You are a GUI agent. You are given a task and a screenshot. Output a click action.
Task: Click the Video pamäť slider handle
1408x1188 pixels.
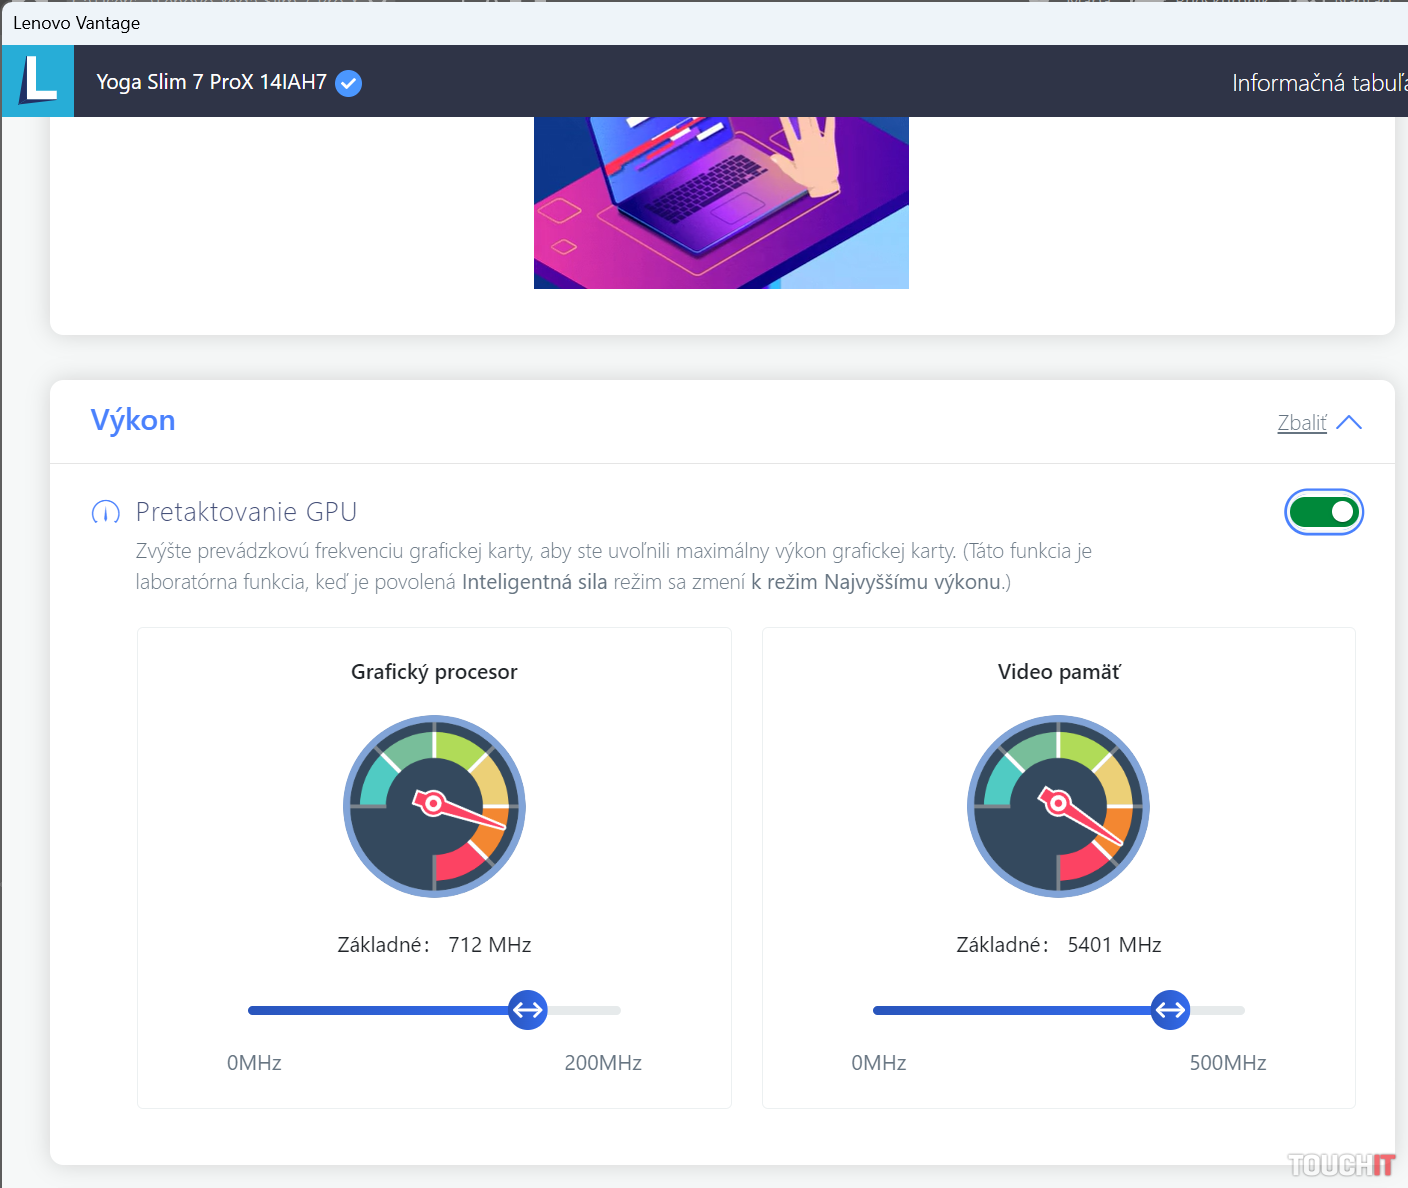[x=1169, y=1010]
